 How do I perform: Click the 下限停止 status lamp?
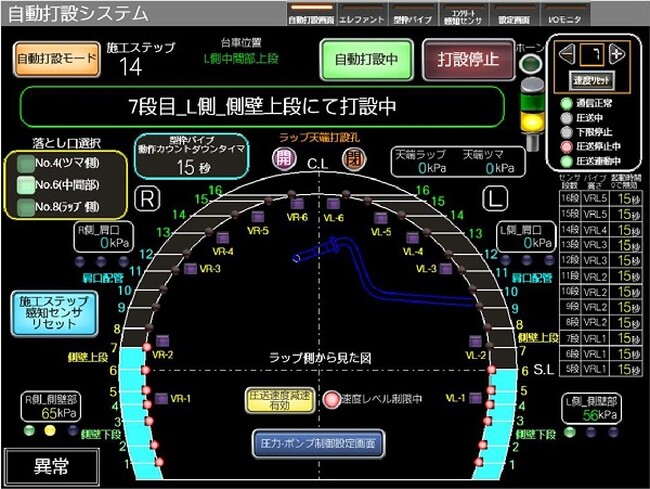pyautogui.click(x=567, y=133)
